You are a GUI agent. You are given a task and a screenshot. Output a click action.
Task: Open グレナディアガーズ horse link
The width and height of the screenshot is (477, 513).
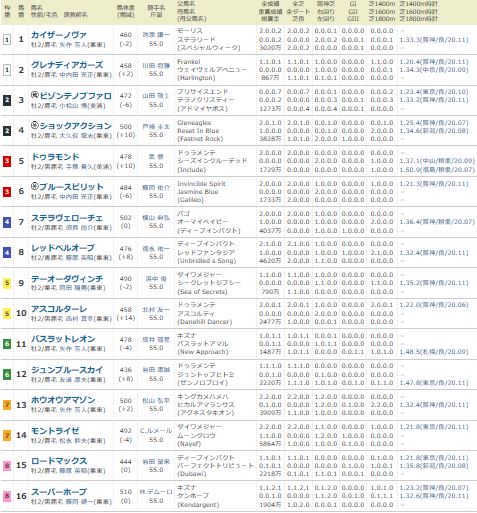67,65
